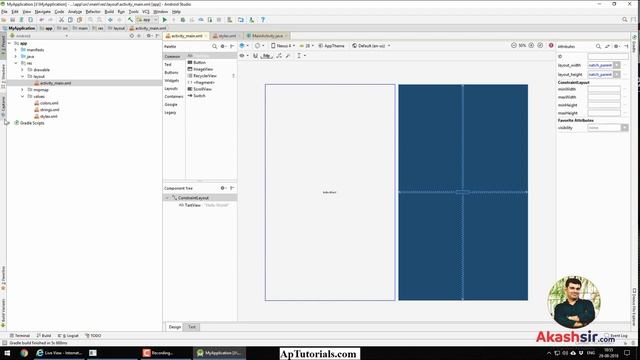Viewport: 640px width, 360px height.
Task: Switch to MainActivity.java editor tab
Action: pos(267,36)
